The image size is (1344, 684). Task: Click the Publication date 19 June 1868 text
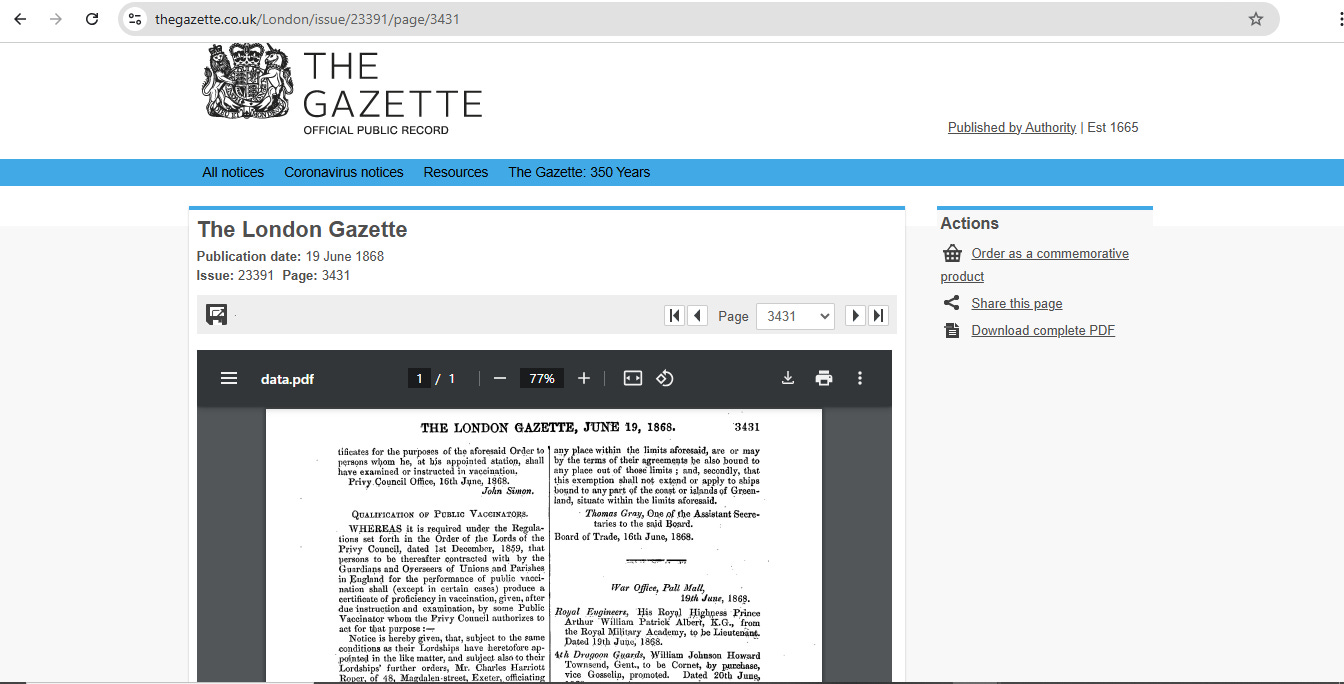click(290, 256)
